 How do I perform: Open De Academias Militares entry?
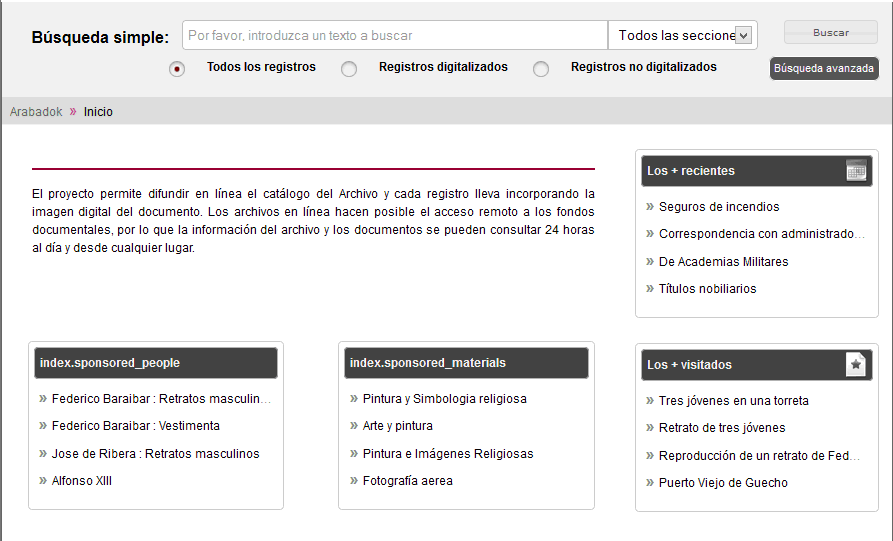723,262
